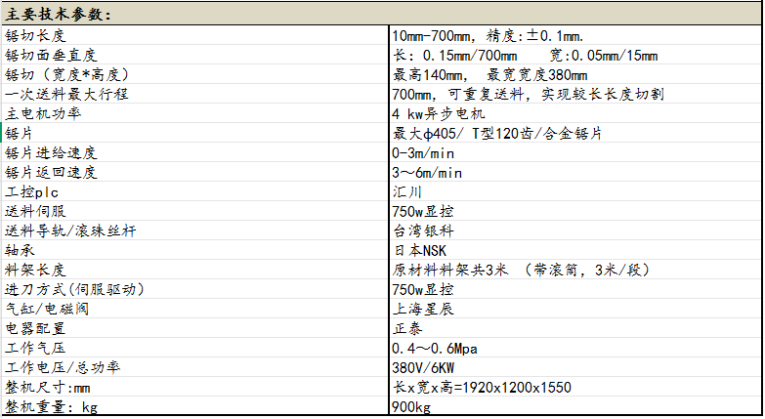The image size is (765, 419).
Task: Click the 最高140mm 最宽宽度380mm cell
Action: [490, 75]
